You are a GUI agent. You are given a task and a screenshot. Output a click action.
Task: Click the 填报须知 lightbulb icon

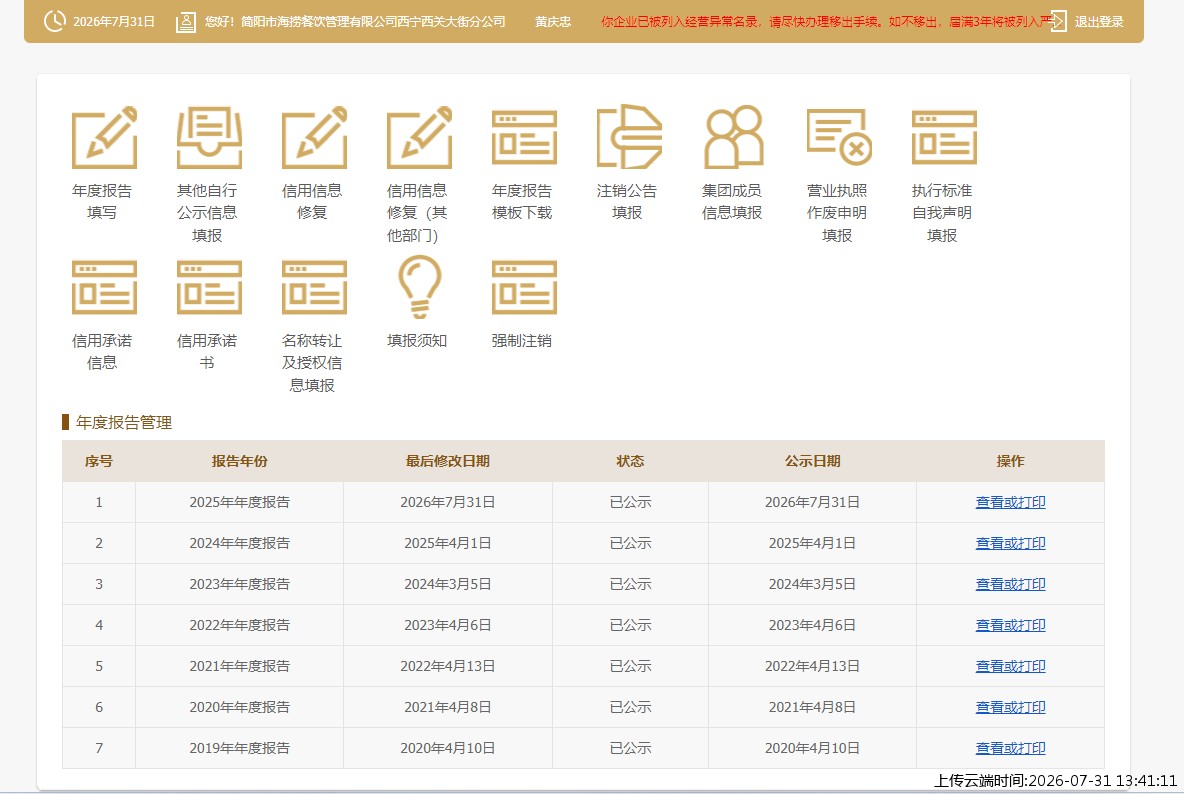(419, 287)
